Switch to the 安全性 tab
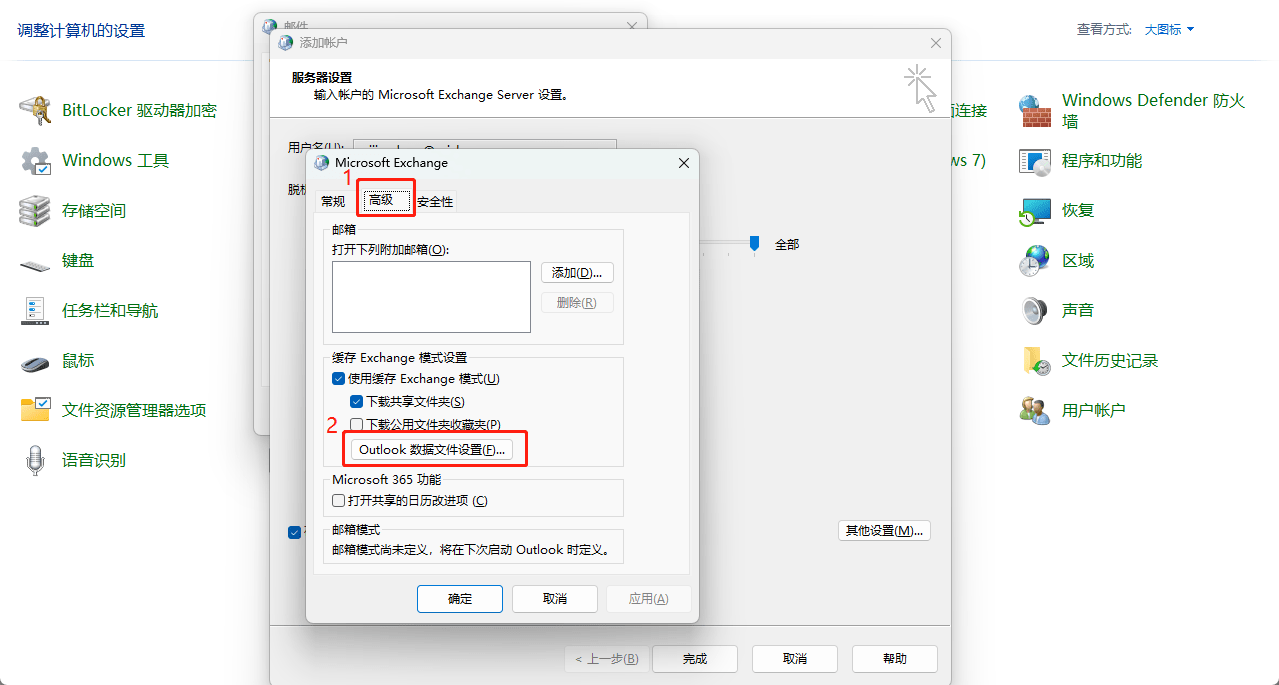 click(435, 201)
